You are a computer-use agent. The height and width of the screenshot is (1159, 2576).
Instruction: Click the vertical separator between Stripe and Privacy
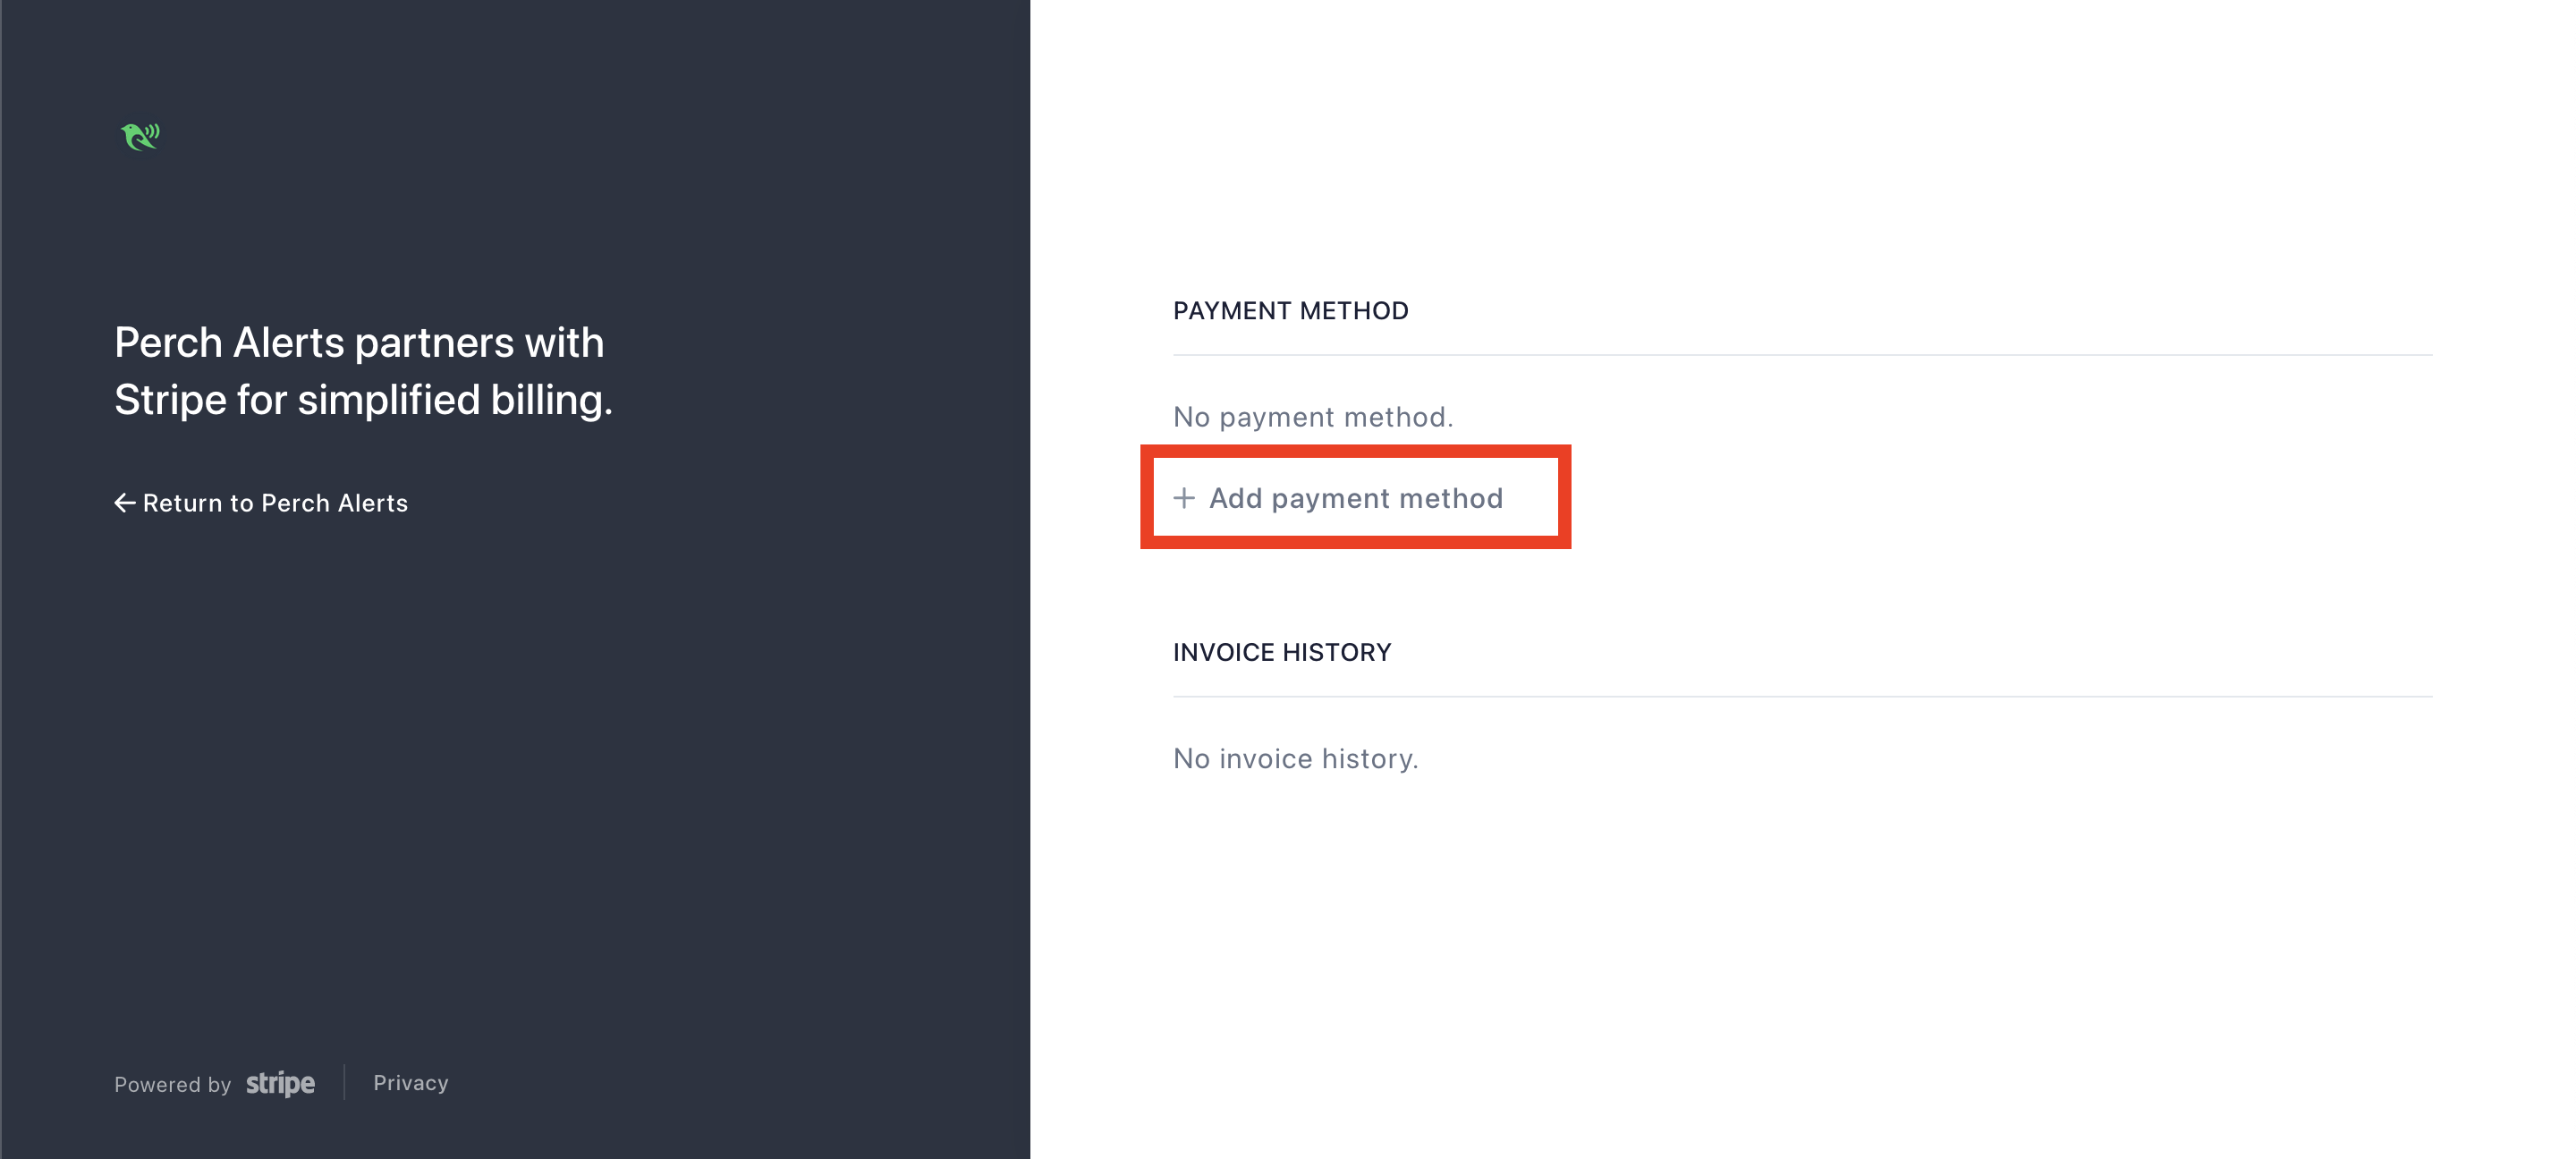[x=344, y=1082]
